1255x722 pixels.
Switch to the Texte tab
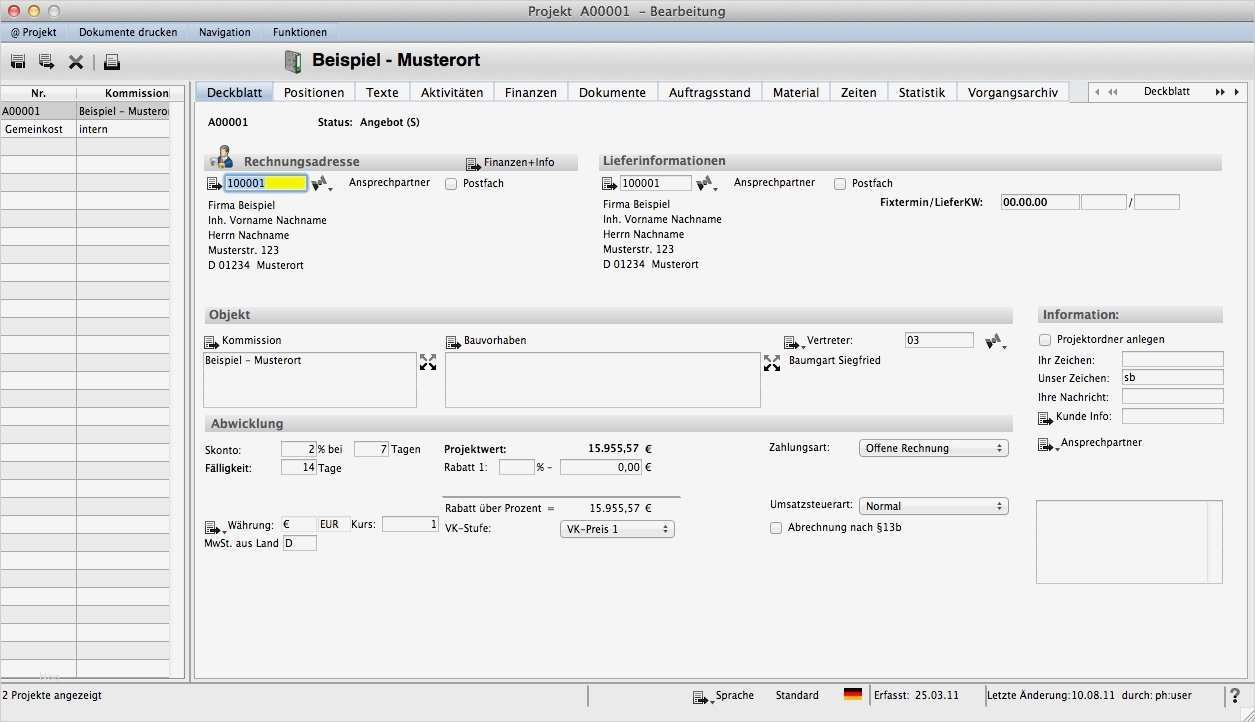coord(382,92)
